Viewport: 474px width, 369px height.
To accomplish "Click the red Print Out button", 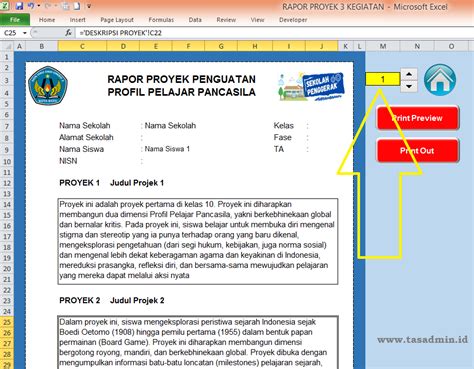I will [418, 150].
